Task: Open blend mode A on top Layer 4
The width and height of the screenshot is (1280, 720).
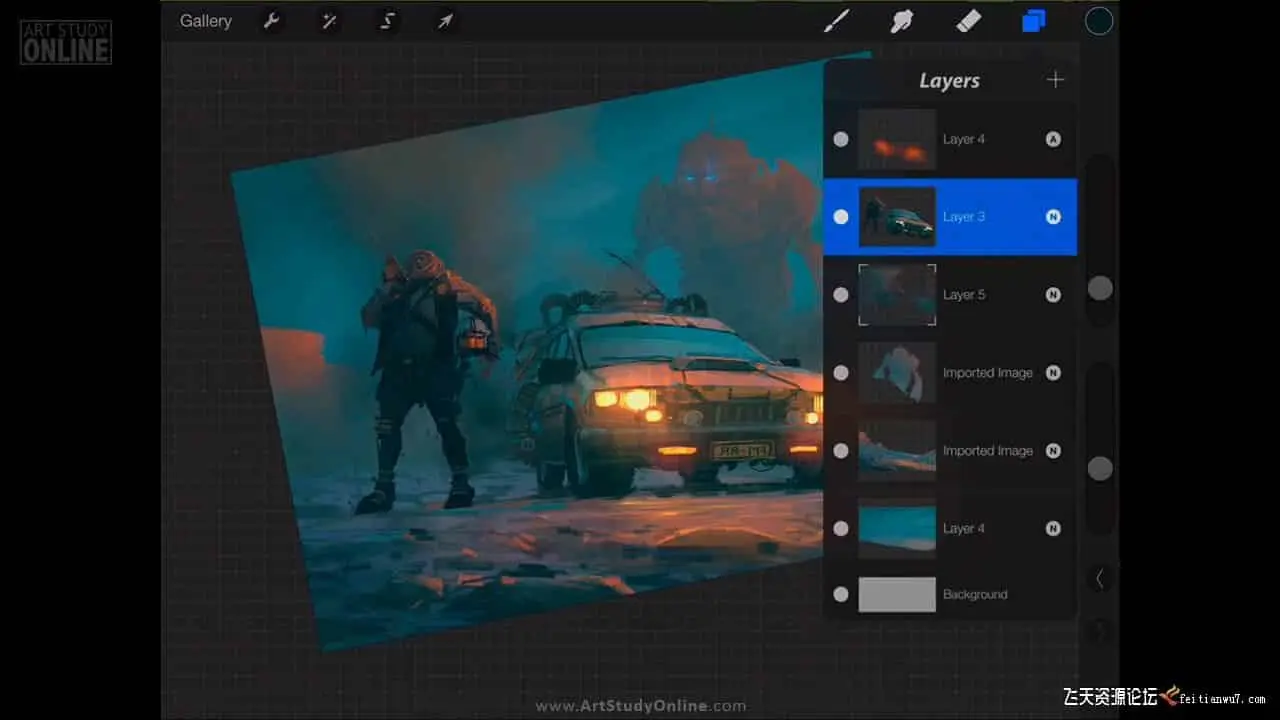Action: tap(1053, 139)
